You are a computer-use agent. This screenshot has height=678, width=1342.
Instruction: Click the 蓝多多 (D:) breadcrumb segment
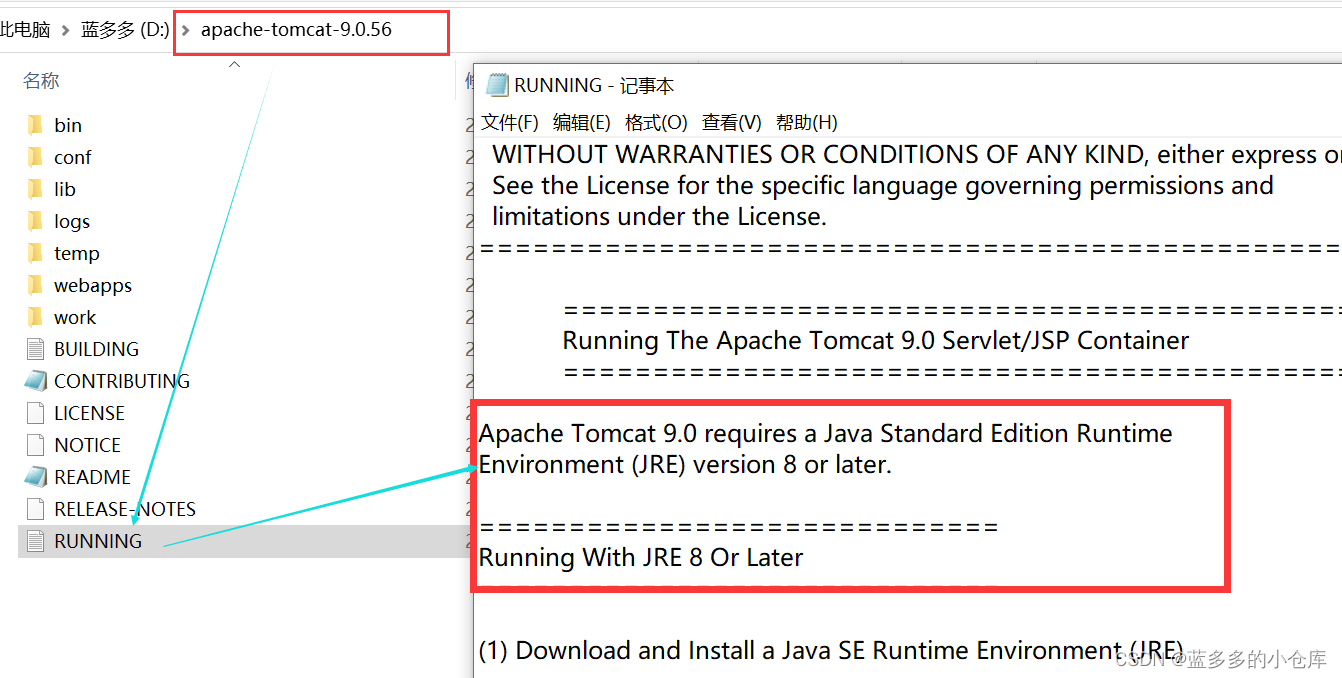click(x=125, y=30)
